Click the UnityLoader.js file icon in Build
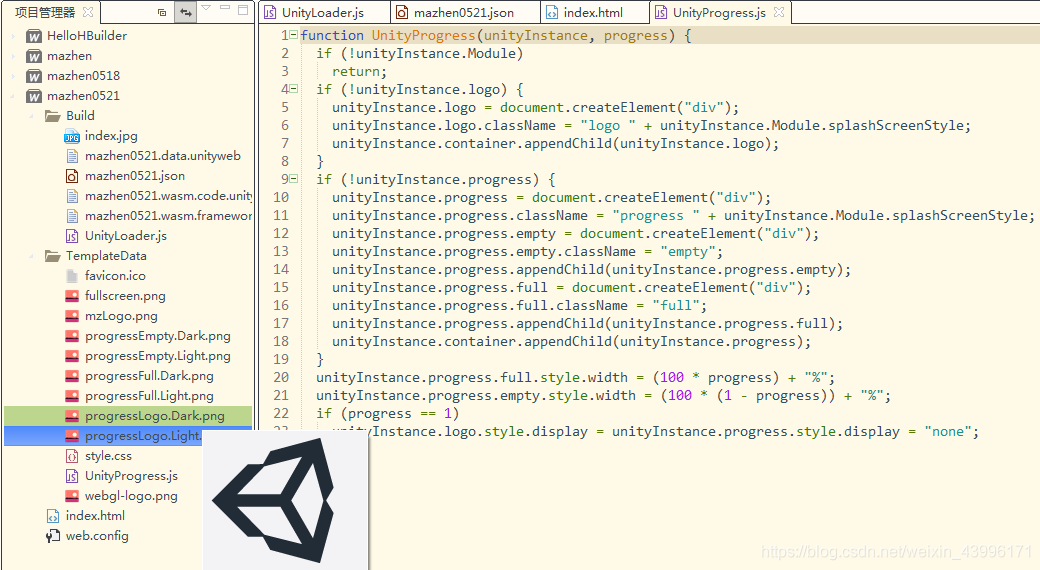Screen dimensions: 1040x570 click(72, 236)
